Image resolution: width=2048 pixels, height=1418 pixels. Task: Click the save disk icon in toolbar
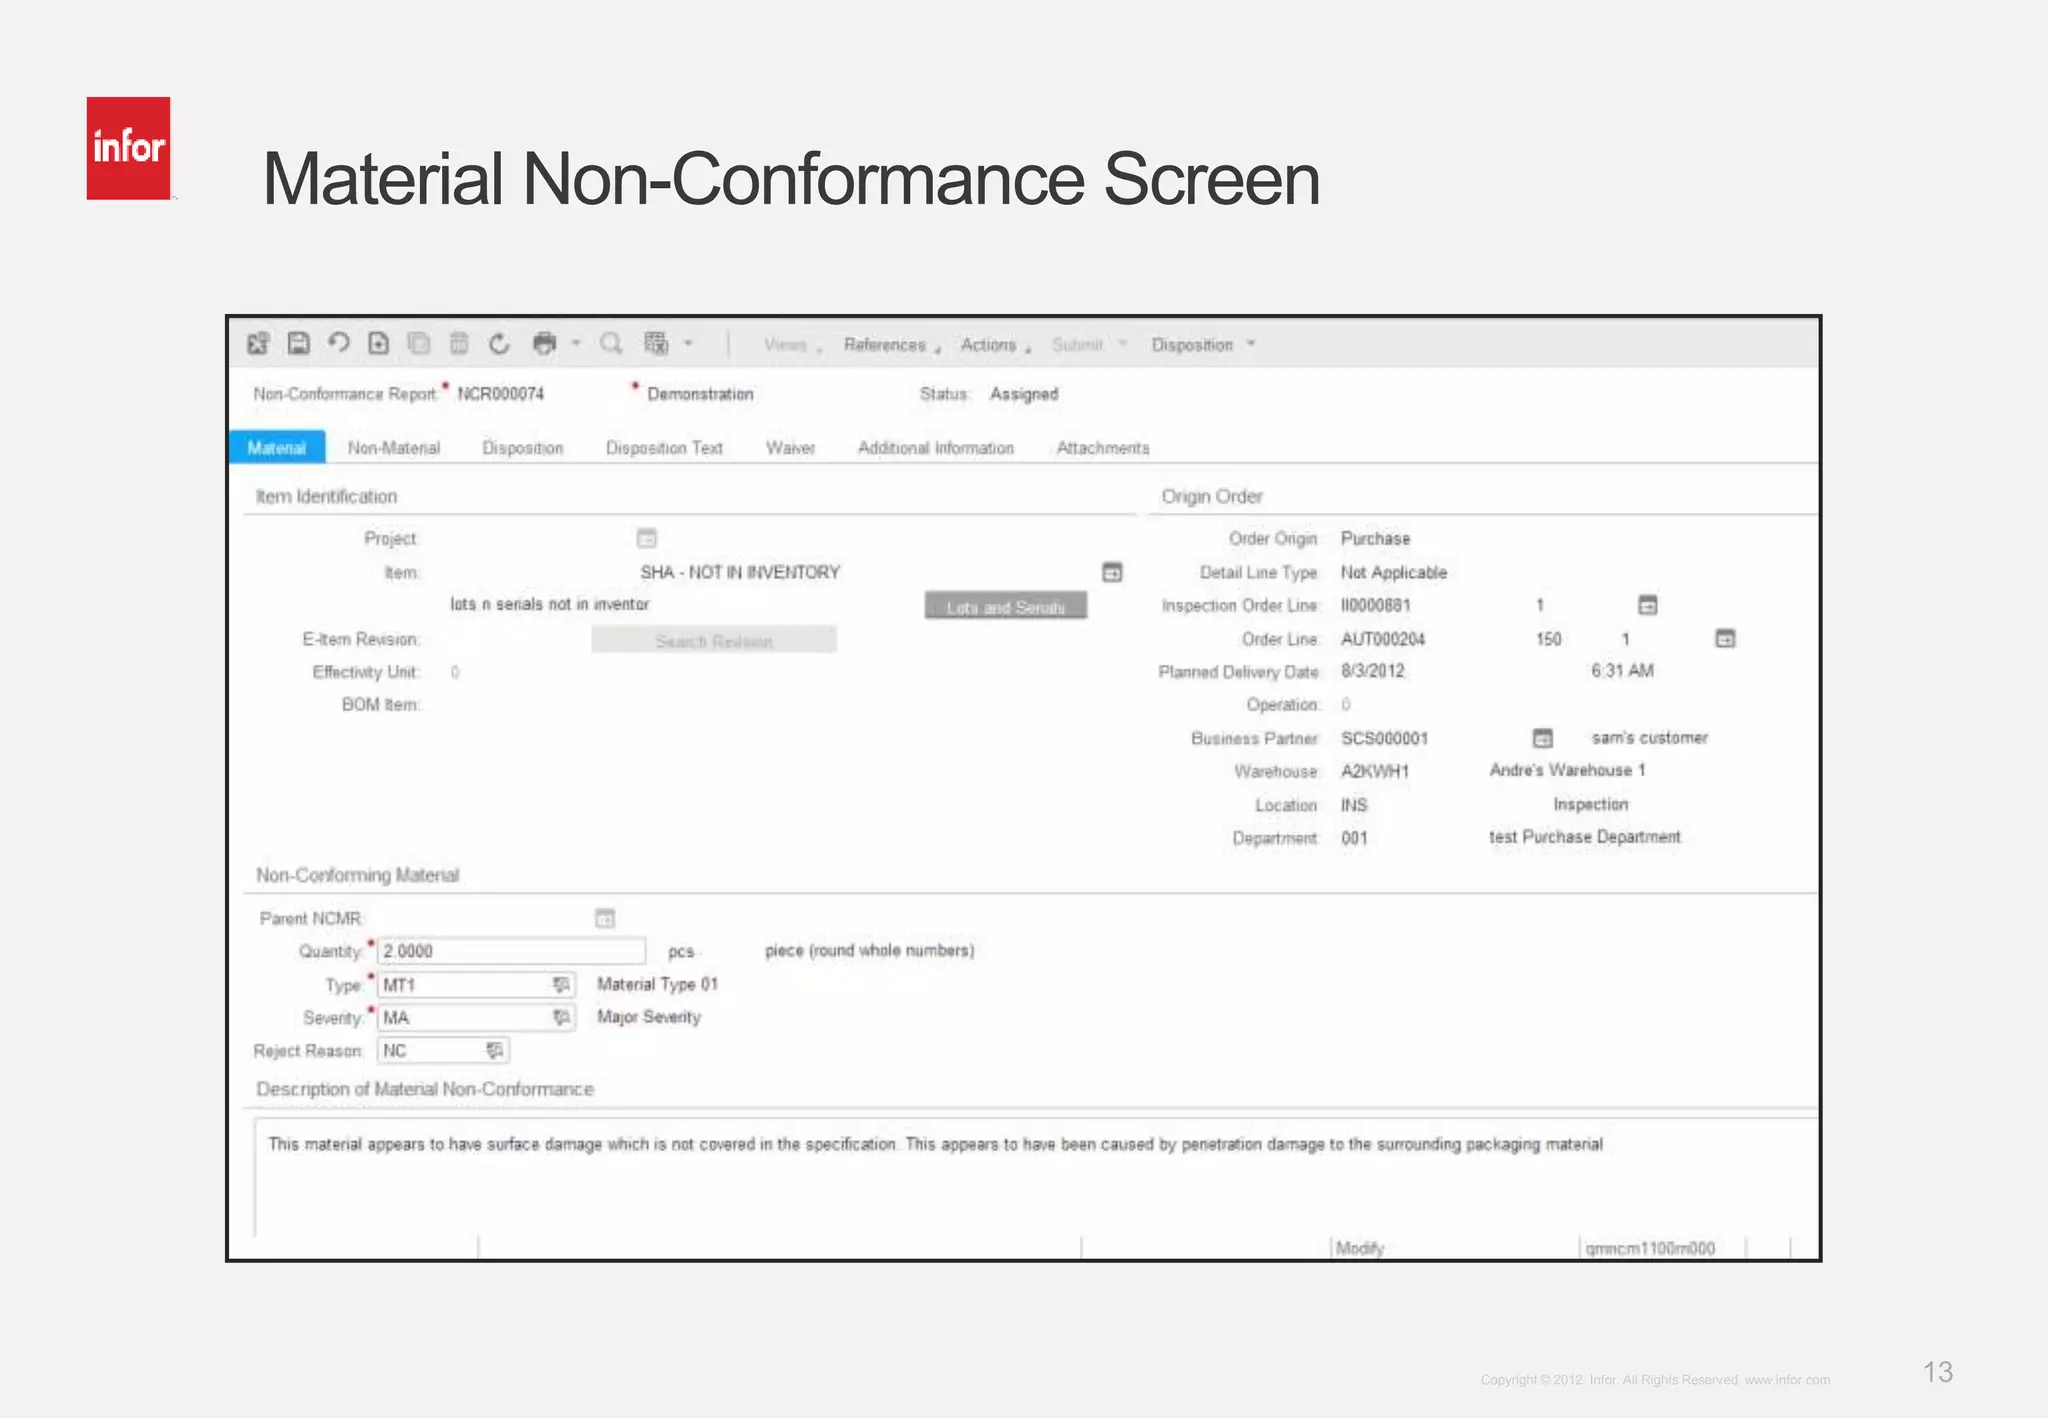(298, 343)
